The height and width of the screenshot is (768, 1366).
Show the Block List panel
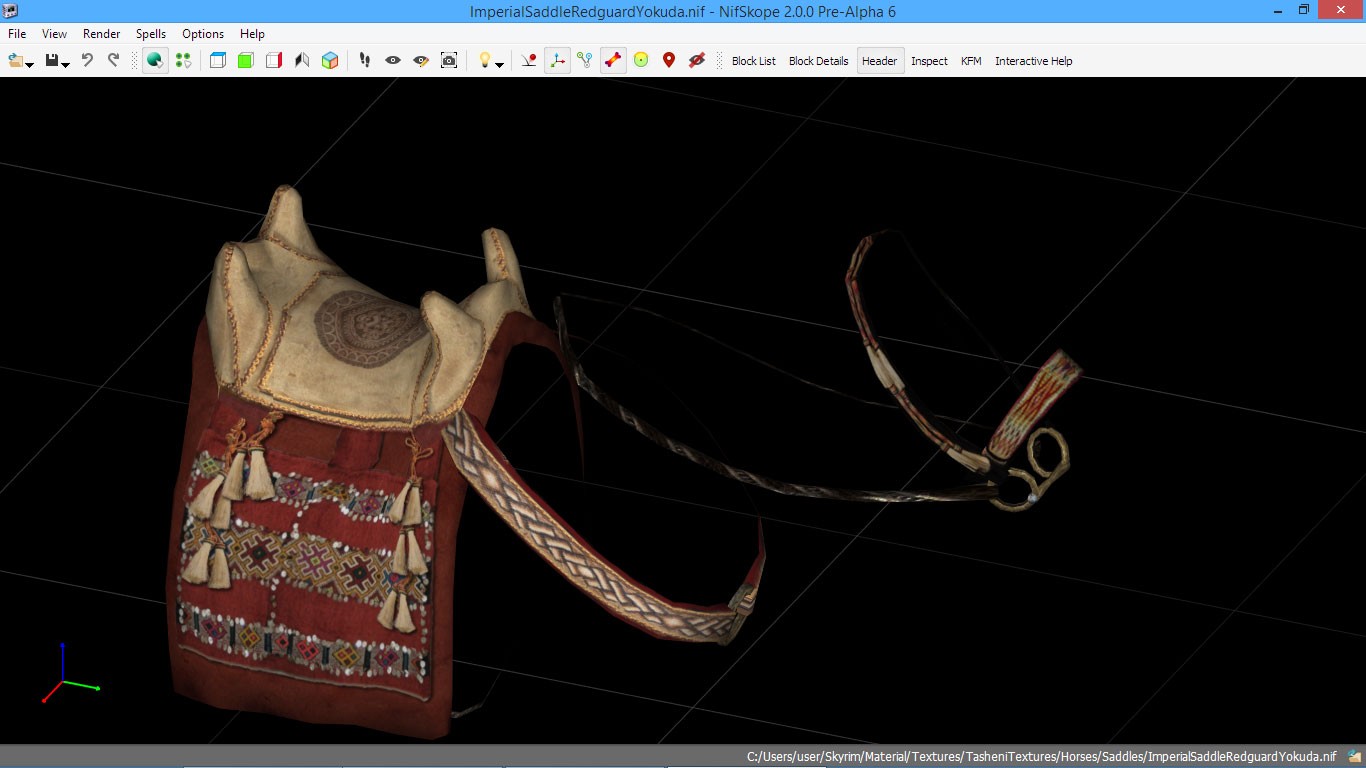[753, 61]
